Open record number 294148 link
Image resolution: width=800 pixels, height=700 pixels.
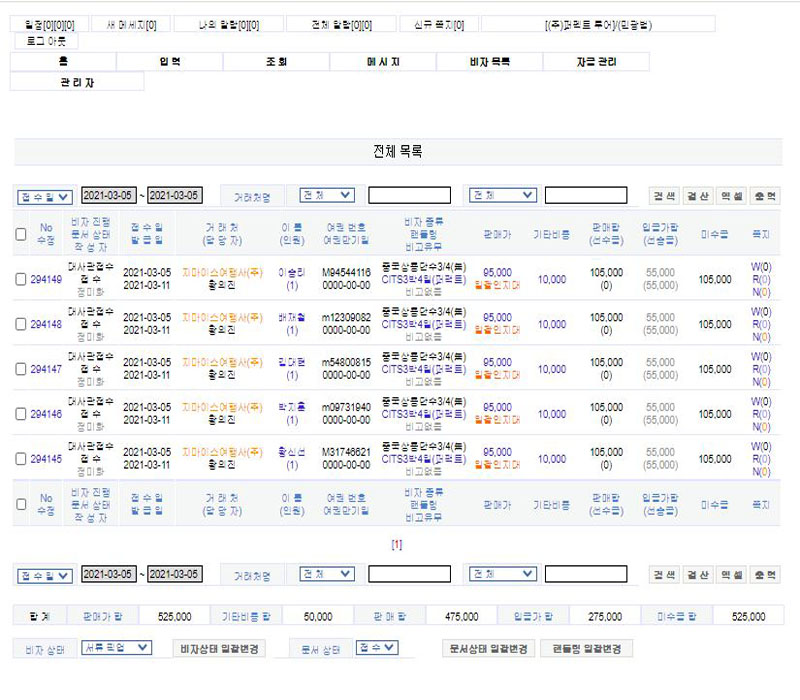(46, 325)
